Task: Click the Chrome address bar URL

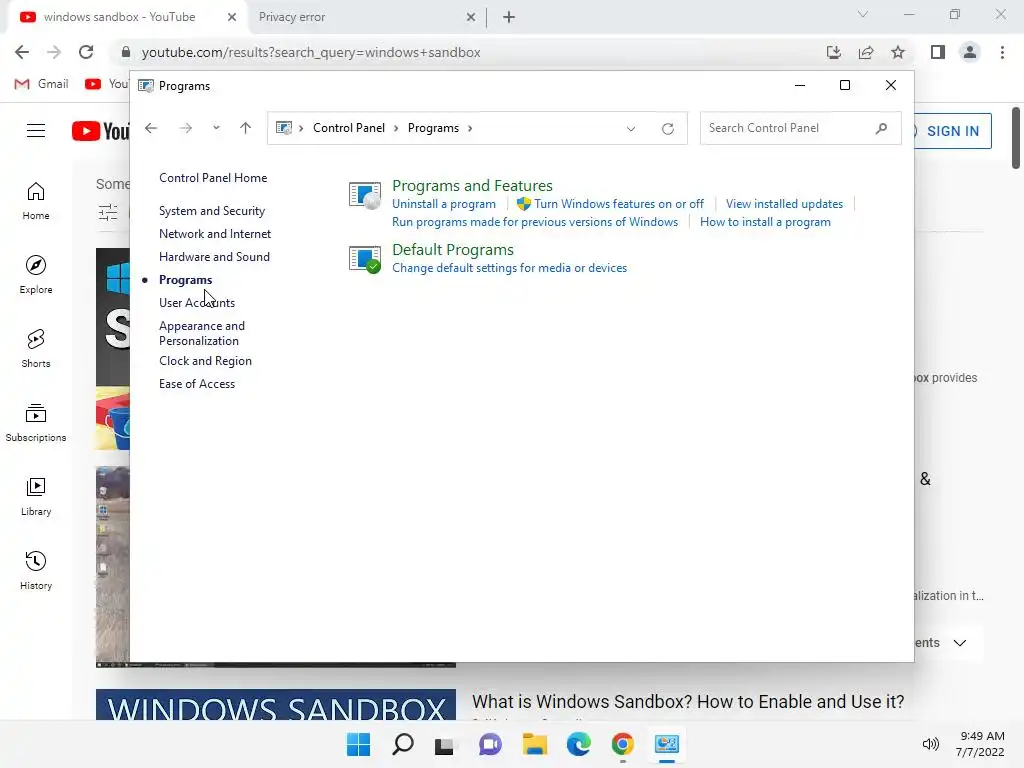Action: click(x=311, y=52)
